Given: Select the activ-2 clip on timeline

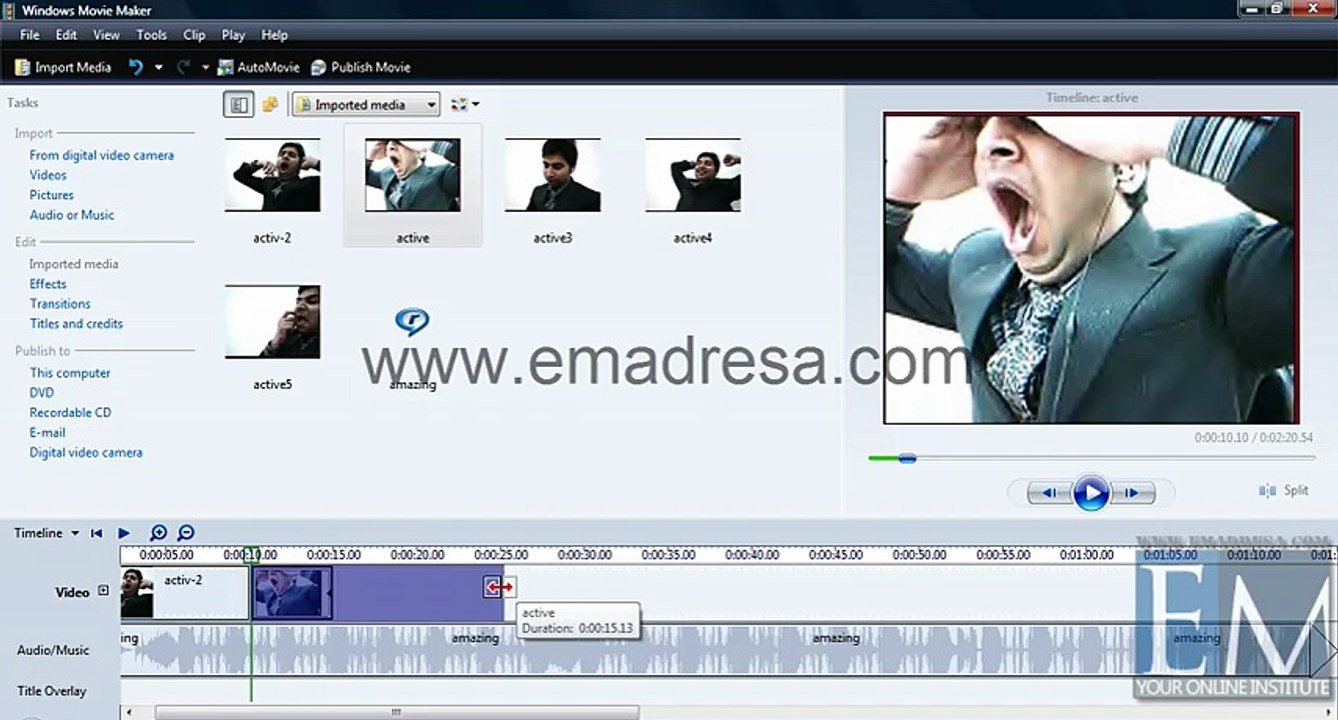Looking at the screenshot, I should point(185,593).
